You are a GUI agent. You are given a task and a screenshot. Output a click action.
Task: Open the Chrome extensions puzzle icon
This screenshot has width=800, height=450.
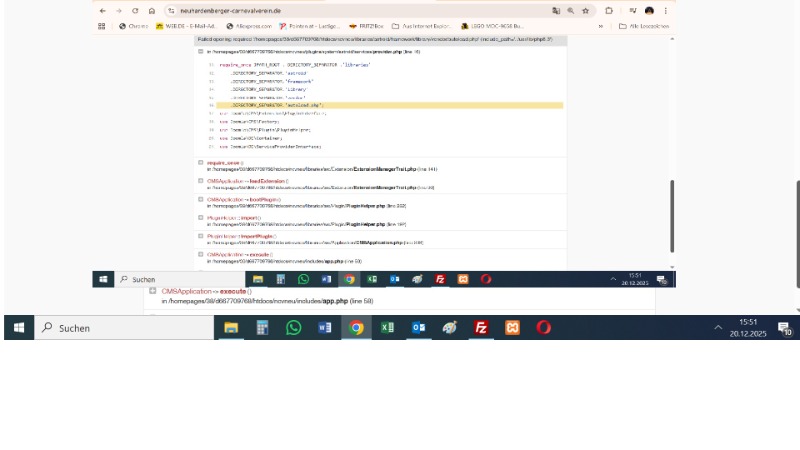609,10
